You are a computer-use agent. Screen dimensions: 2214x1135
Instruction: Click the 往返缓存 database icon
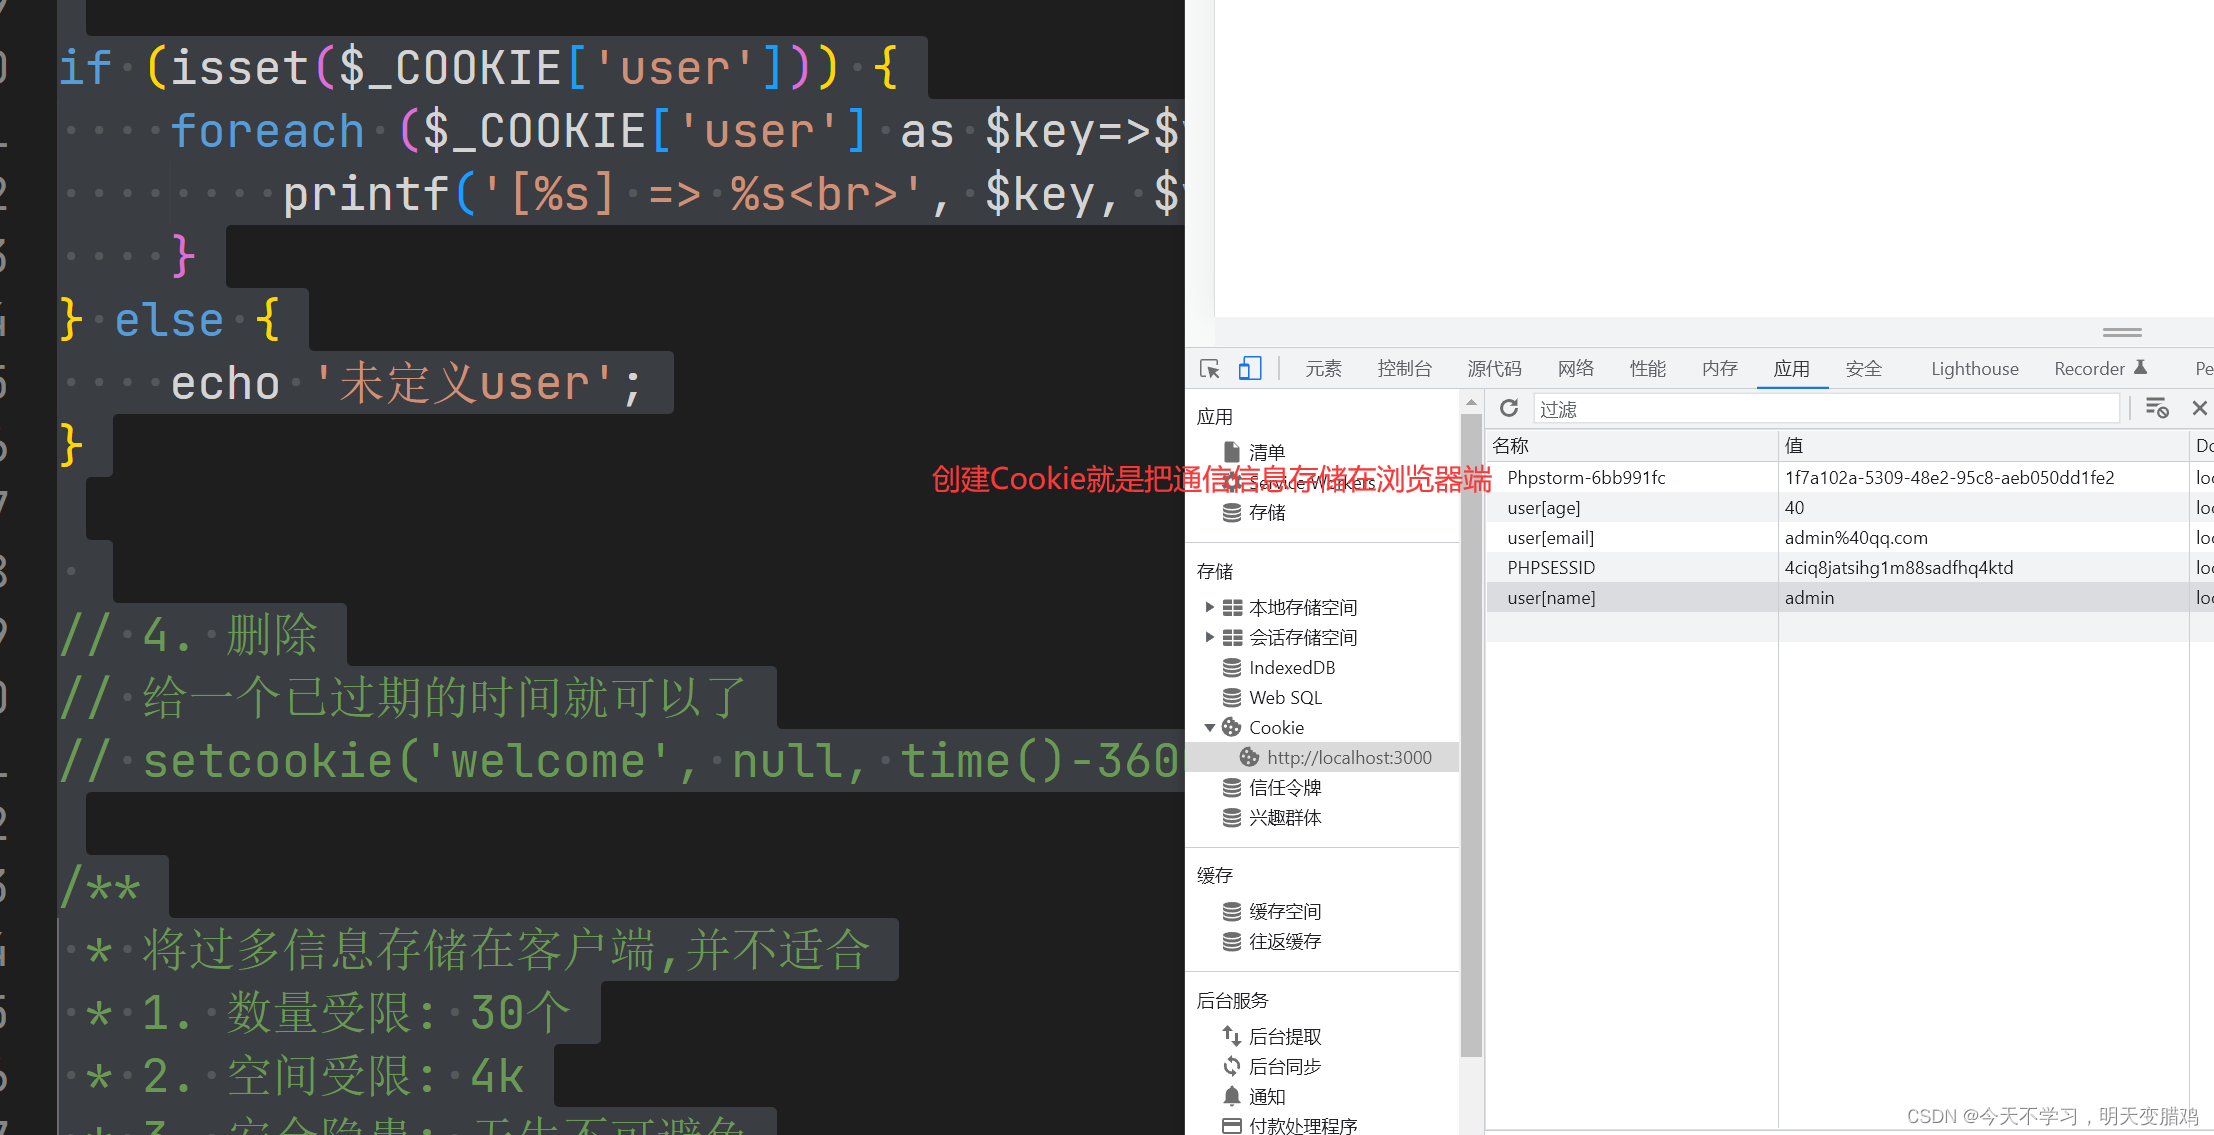pyautogui.click(x=1232, y=941)
